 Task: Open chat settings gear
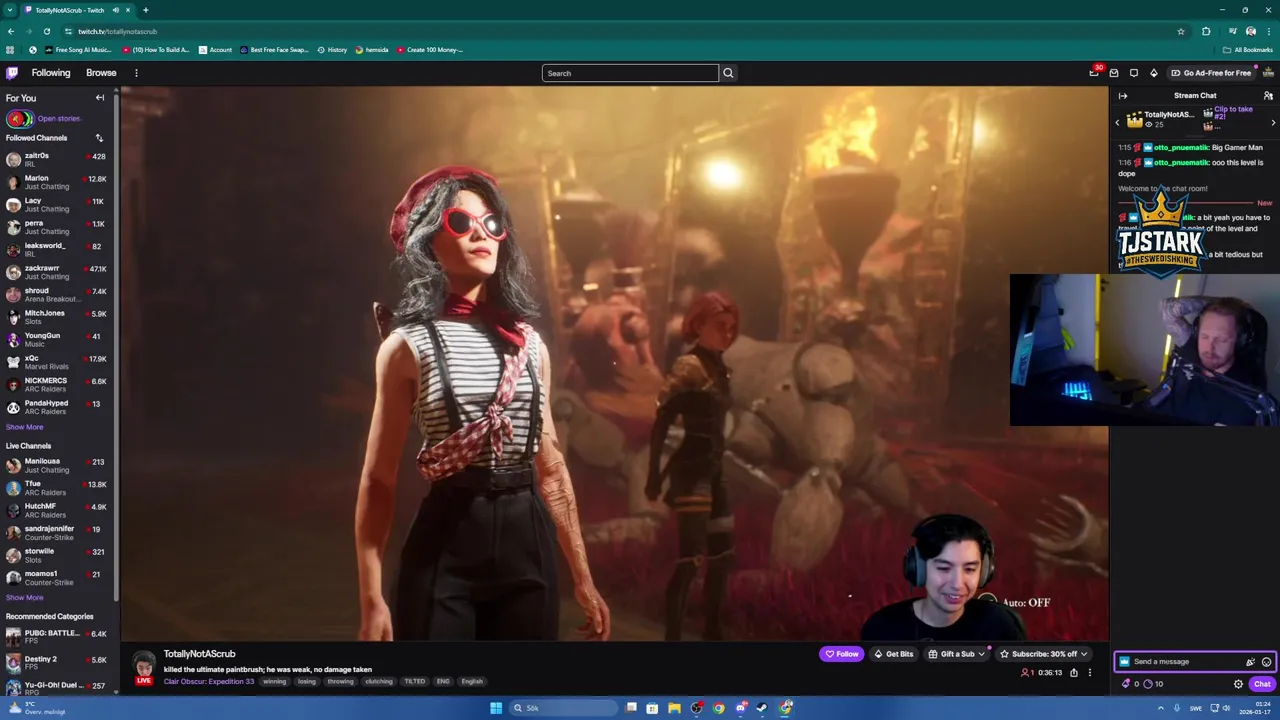[1238, 684]
